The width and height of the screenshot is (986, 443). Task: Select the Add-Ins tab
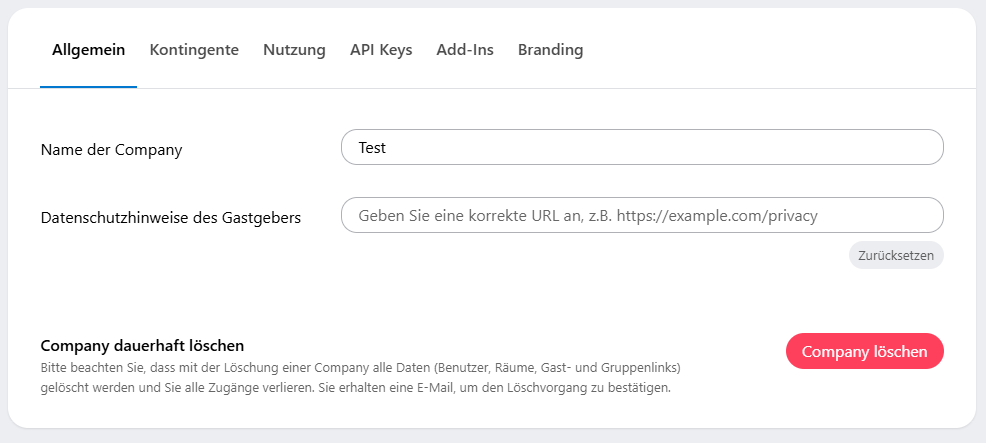point(465,50)
